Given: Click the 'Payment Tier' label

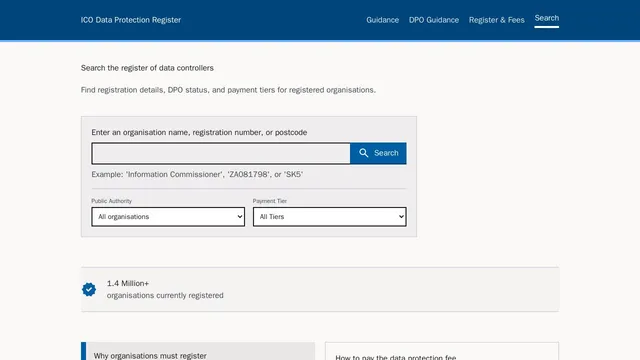Looking at the screenshot, I should coord(270,201).
